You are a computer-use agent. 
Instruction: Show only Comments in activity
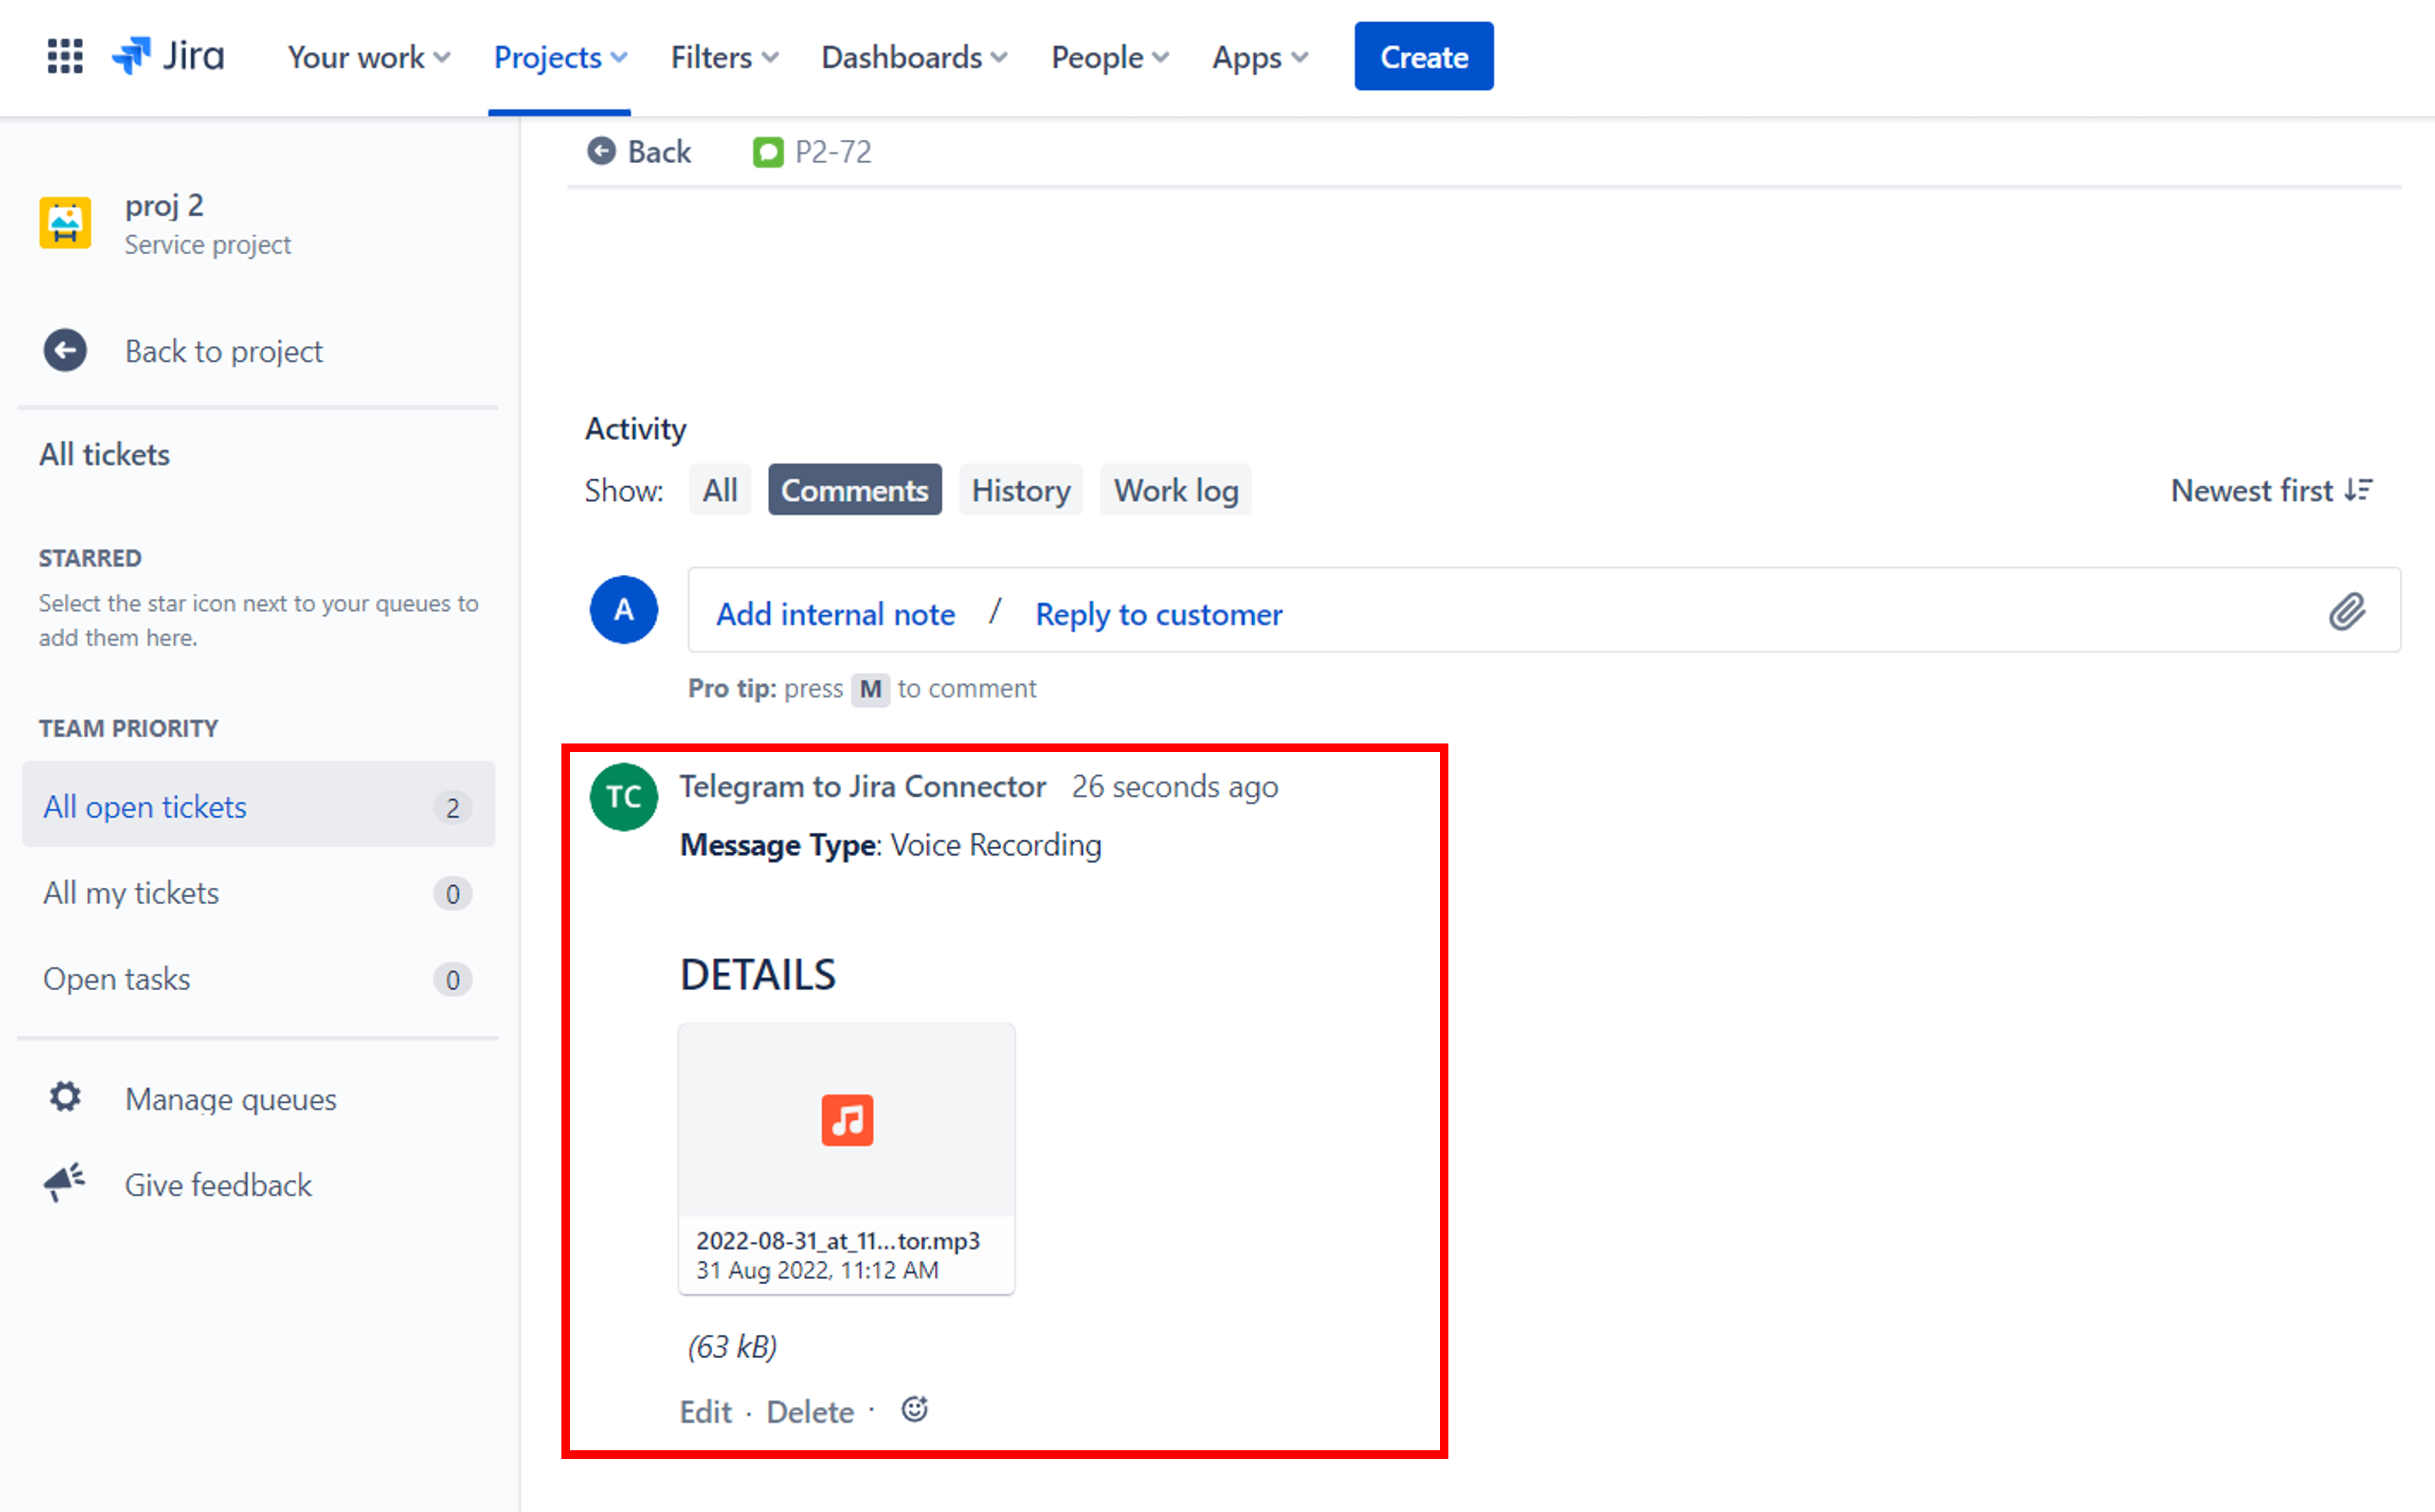[x=854, y=490]
